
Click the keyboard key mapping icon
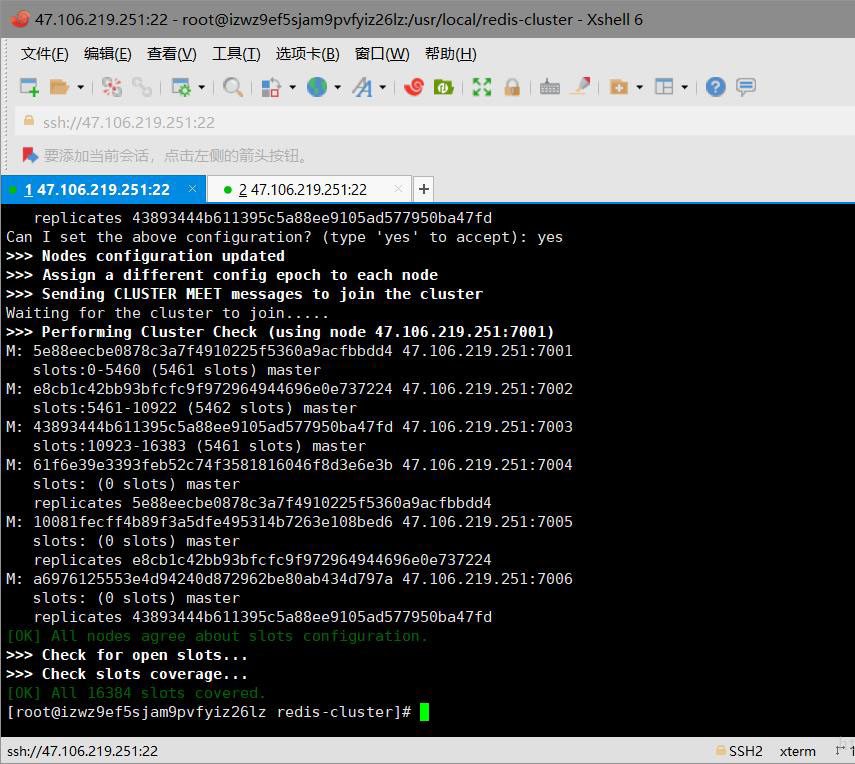(x=550, y=87)
